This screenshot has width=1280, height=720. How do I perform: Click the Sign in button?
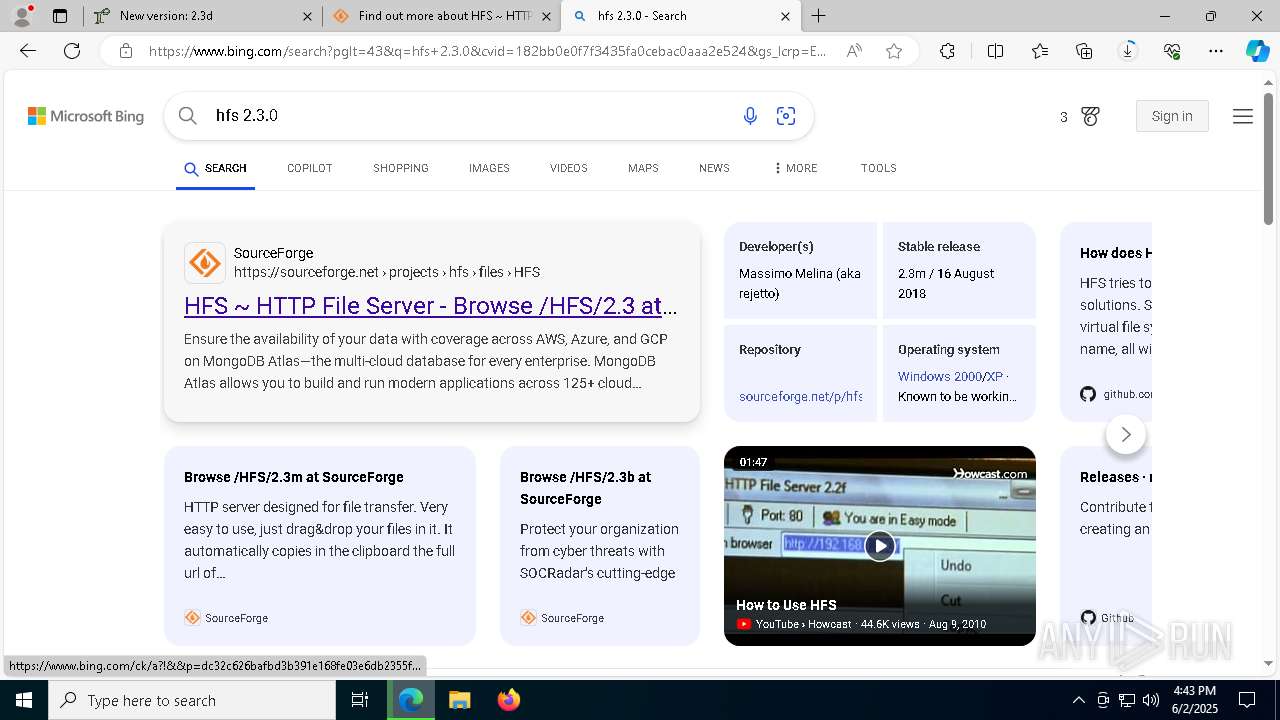[1172, 116]
